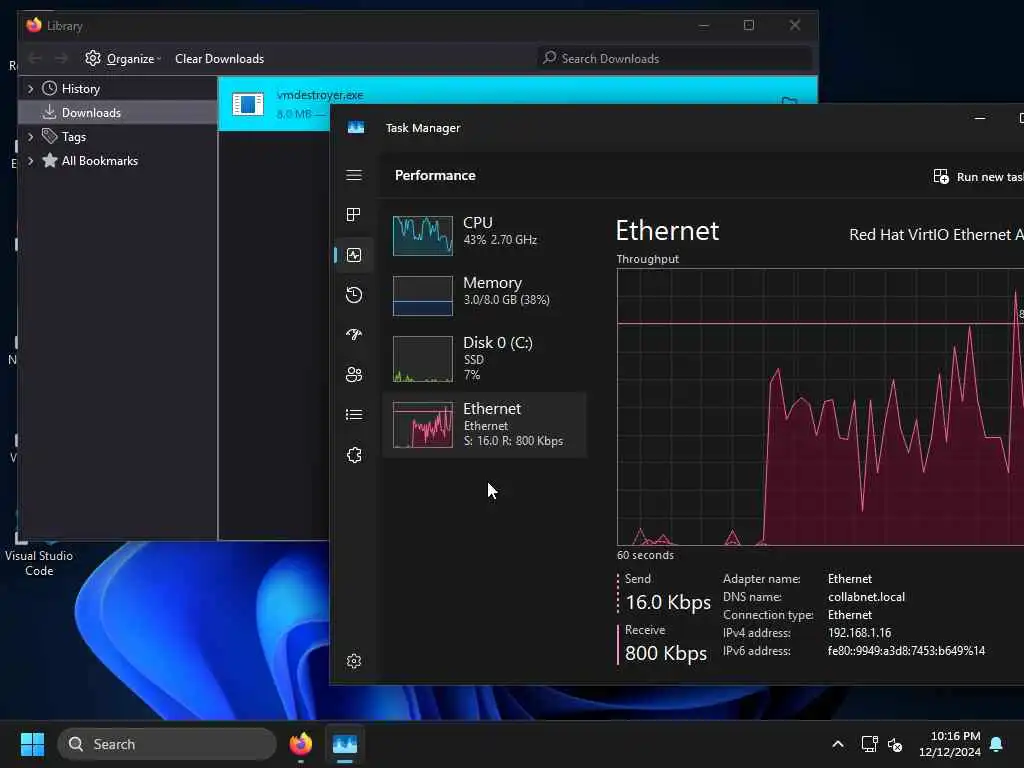Click the Task Manager title bar icon
1024x768 pixels.
coord(356,127)
